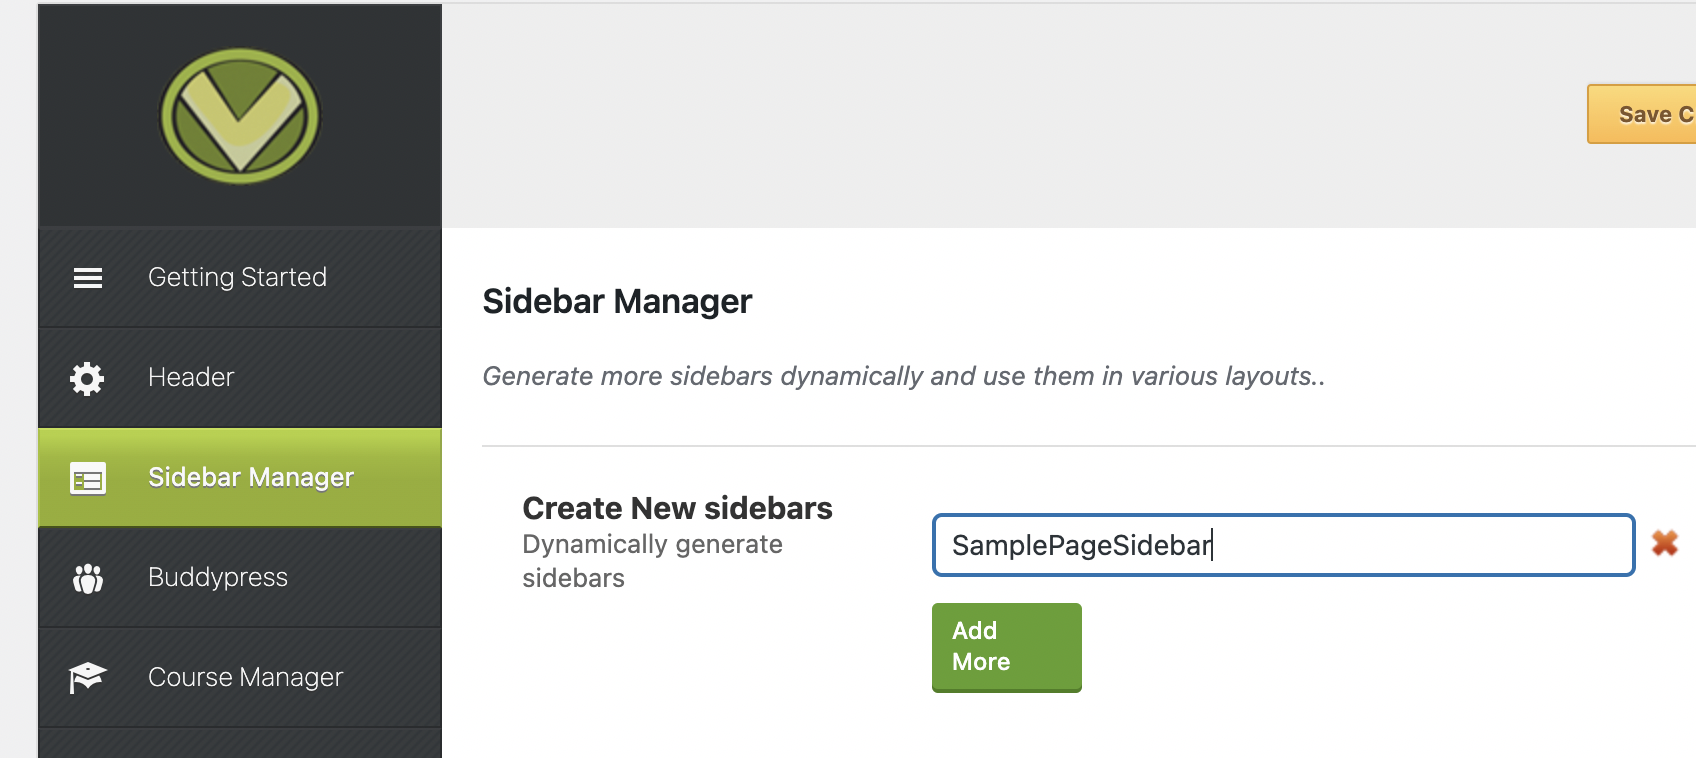The image size is (1696, 758).
Task: Click the Buddypress people group icon
Action: (88, 579)
